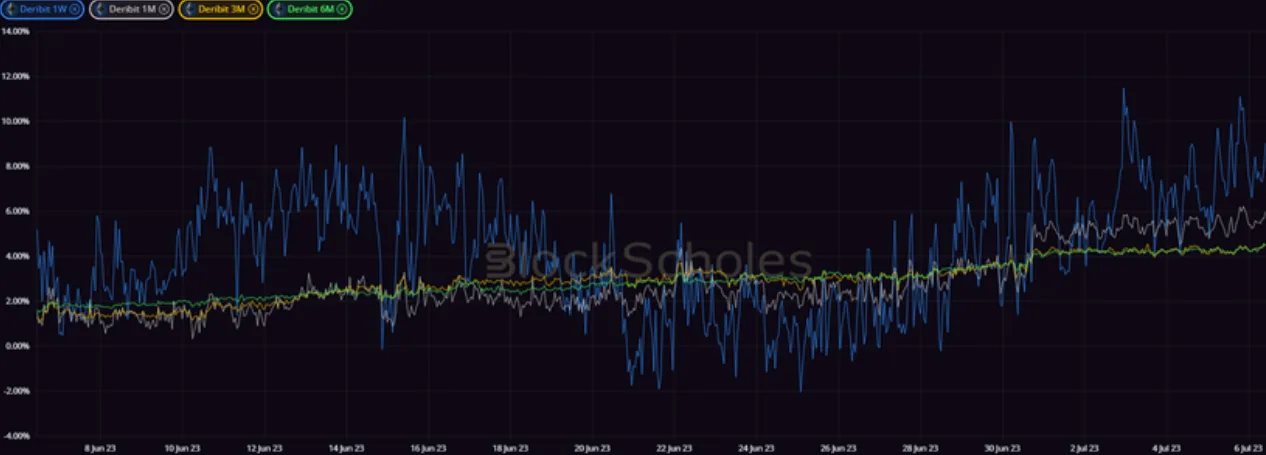
Task: Click the 8.00% y-axis label
Action: click(x=16, y=166)
